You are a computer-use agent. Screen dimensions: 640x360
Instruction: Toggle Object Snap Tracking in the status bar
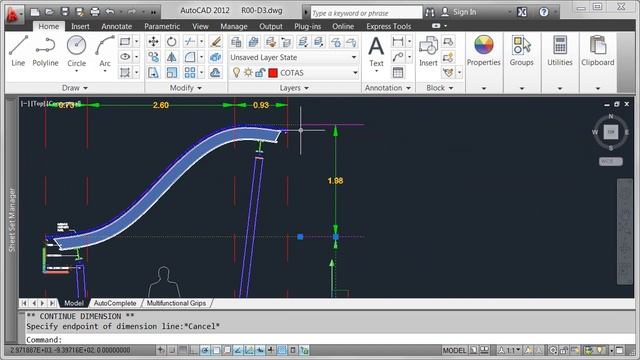coord(238,350)
